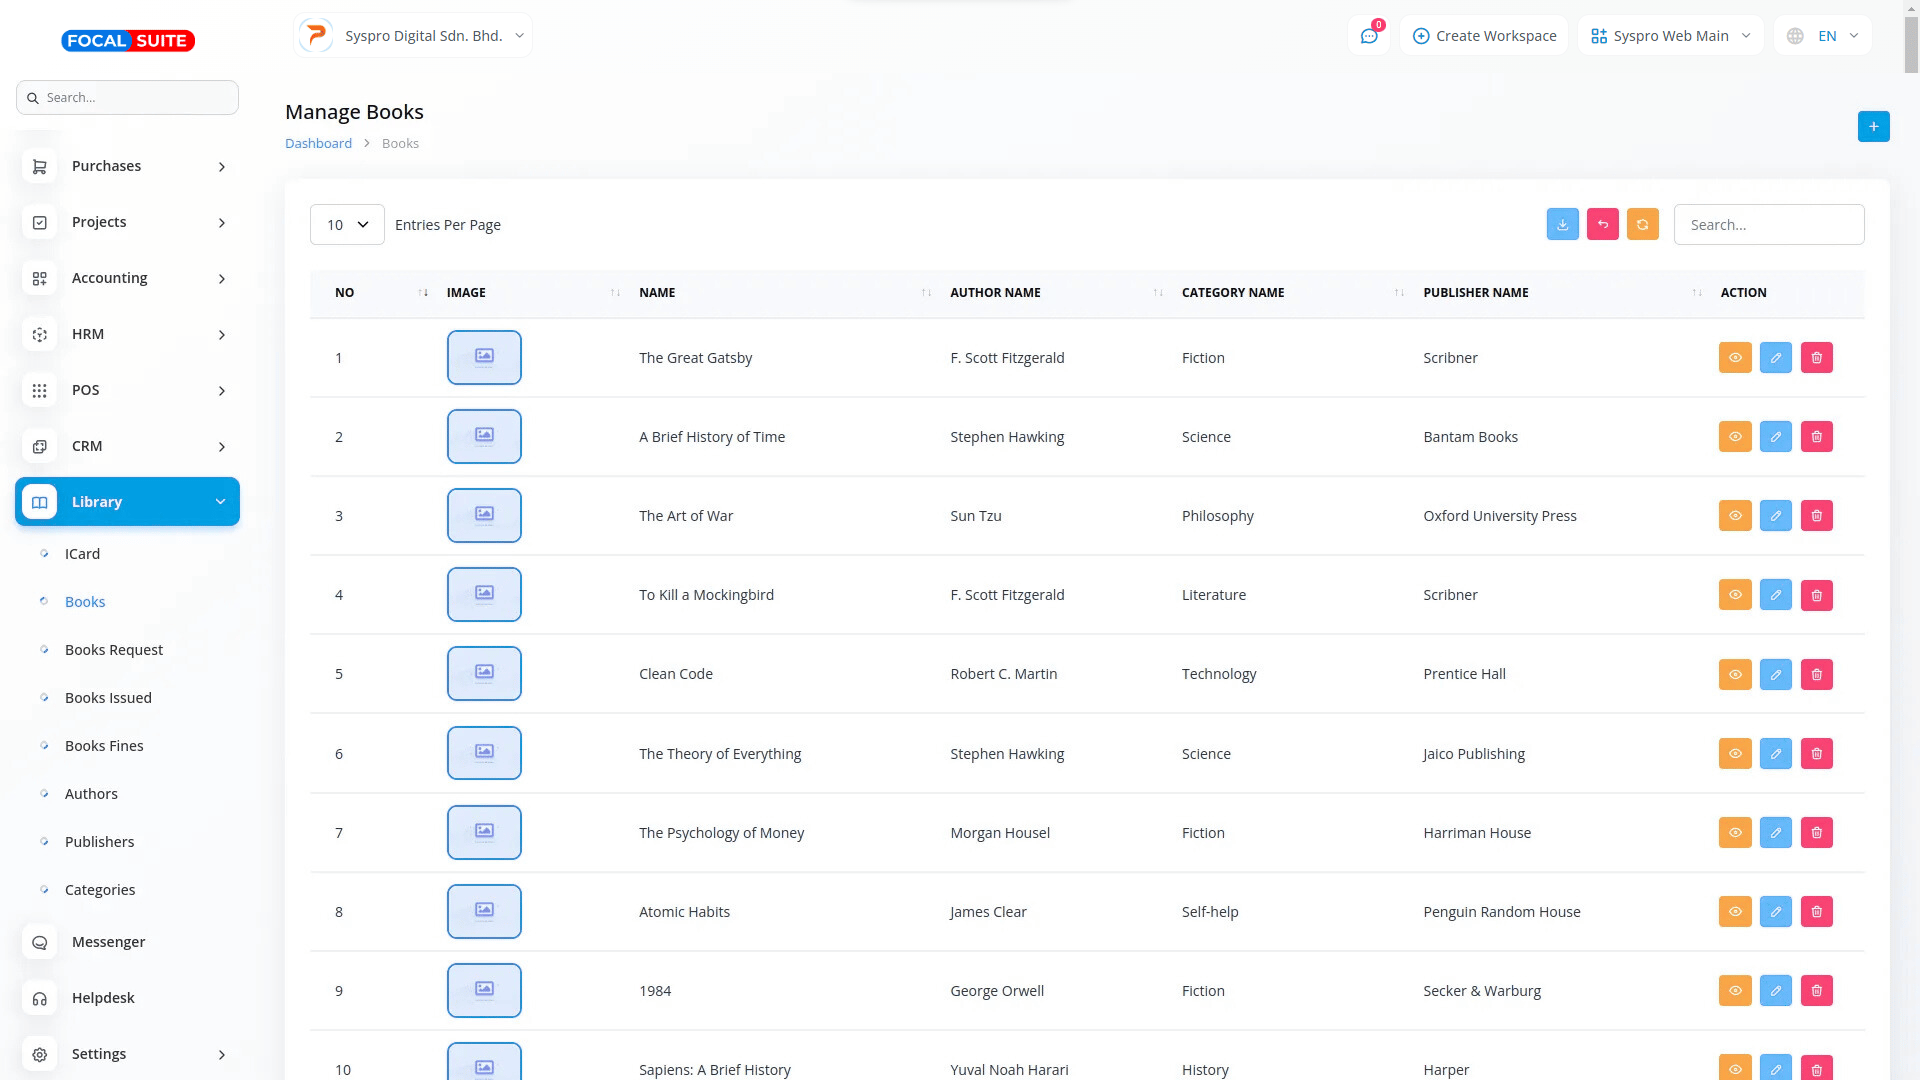Click the blue add book plus button
The height and width of the screenshot is (1080, 1920).
1873,127
